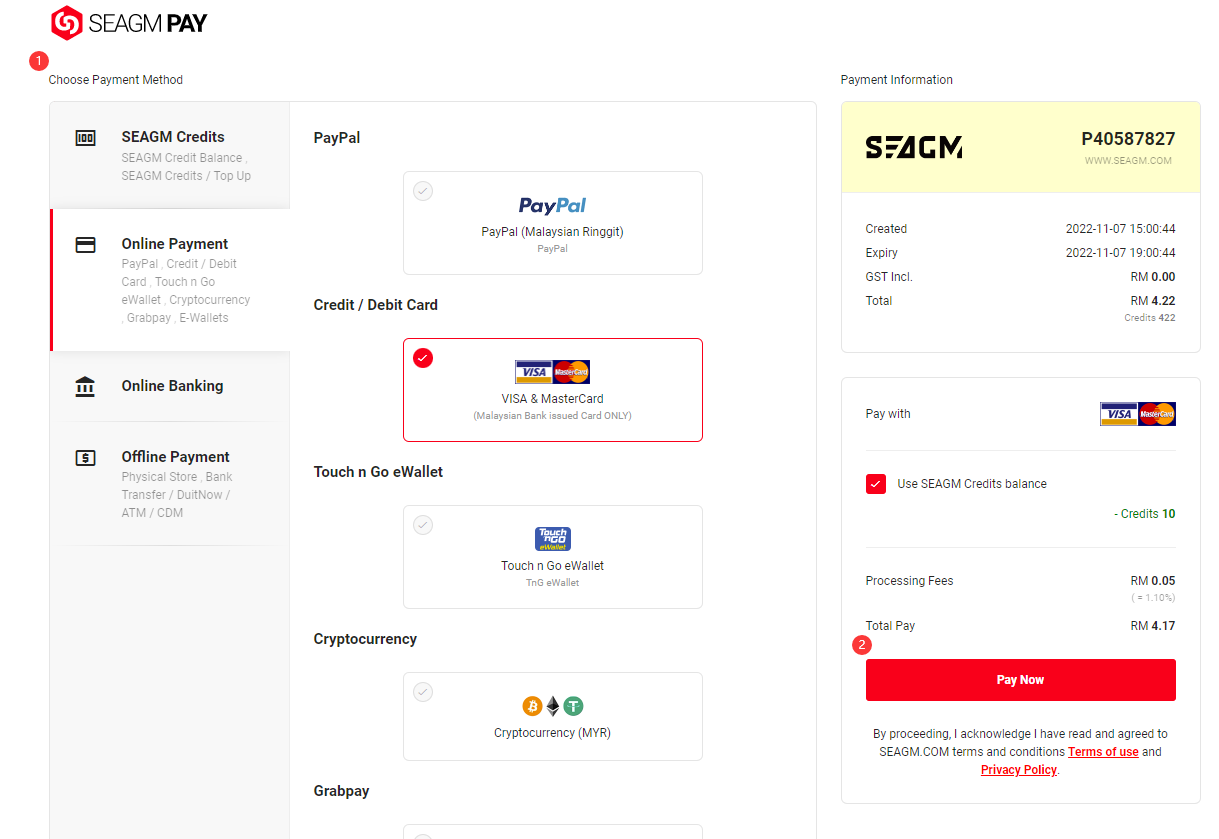The image size is (1219, 839).
Task: Click the Pay Now button
Action: pyautogui.click(x=1020, y=680)
